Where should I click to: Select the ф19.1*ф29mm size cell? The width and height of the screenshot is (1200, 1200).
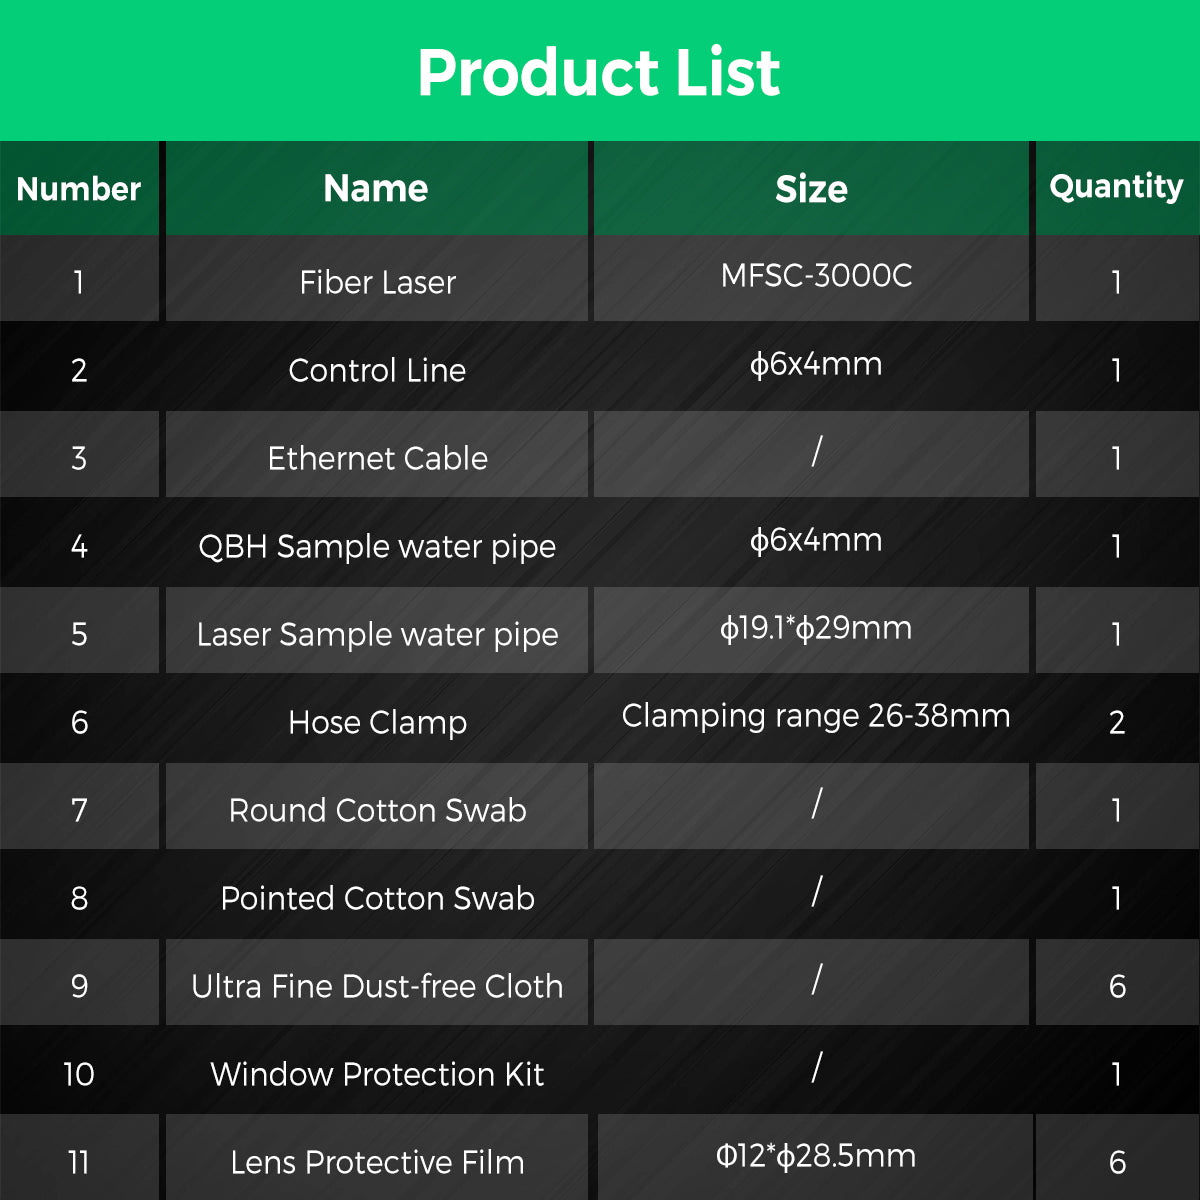816,629
